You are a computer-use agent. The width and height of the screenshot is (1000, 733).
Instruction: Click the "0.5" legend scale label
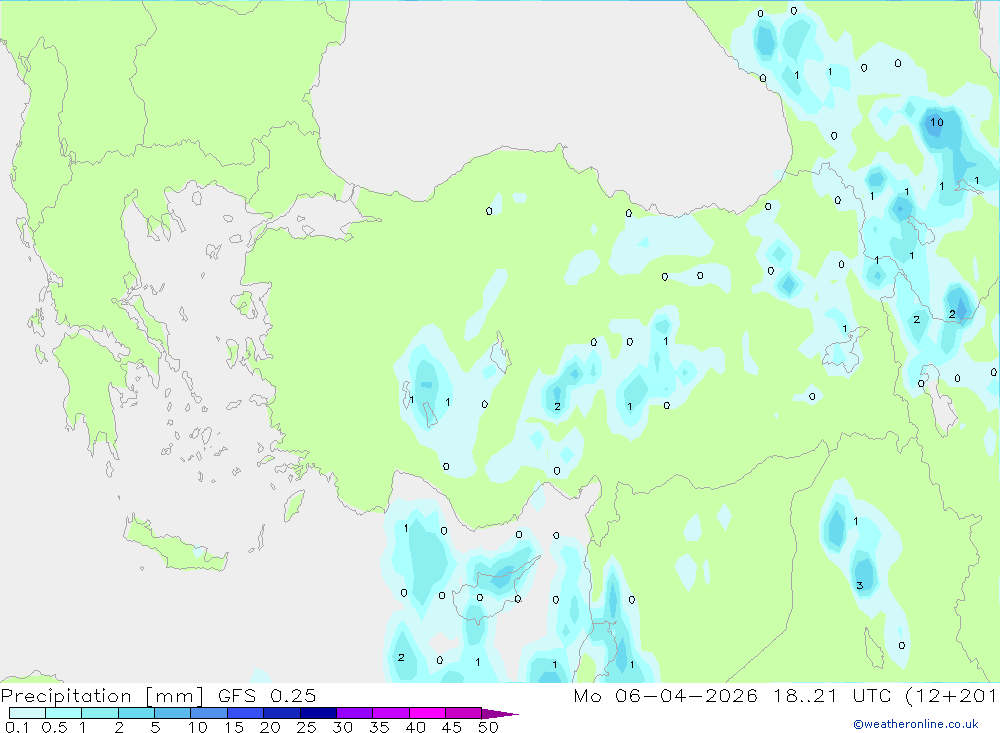tap(54, 727)
